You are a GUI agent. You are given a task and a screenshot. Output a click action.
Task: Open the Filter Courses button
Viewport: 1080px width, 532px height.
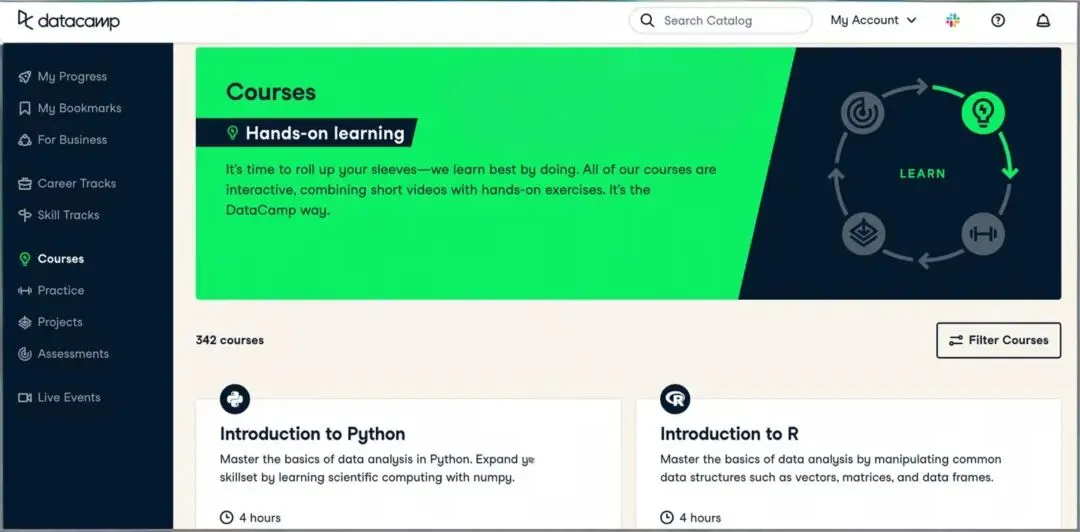click(998, 340)
